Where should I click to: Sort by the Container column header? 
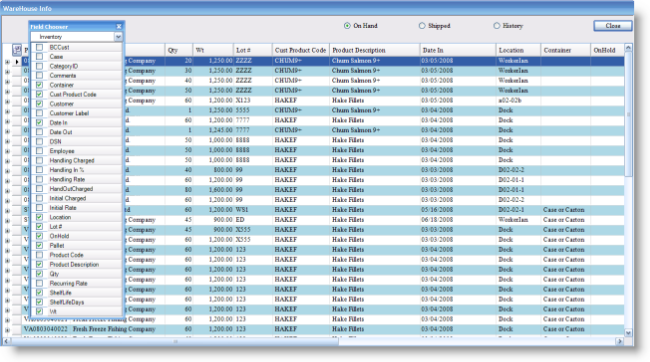pos(565,50)
